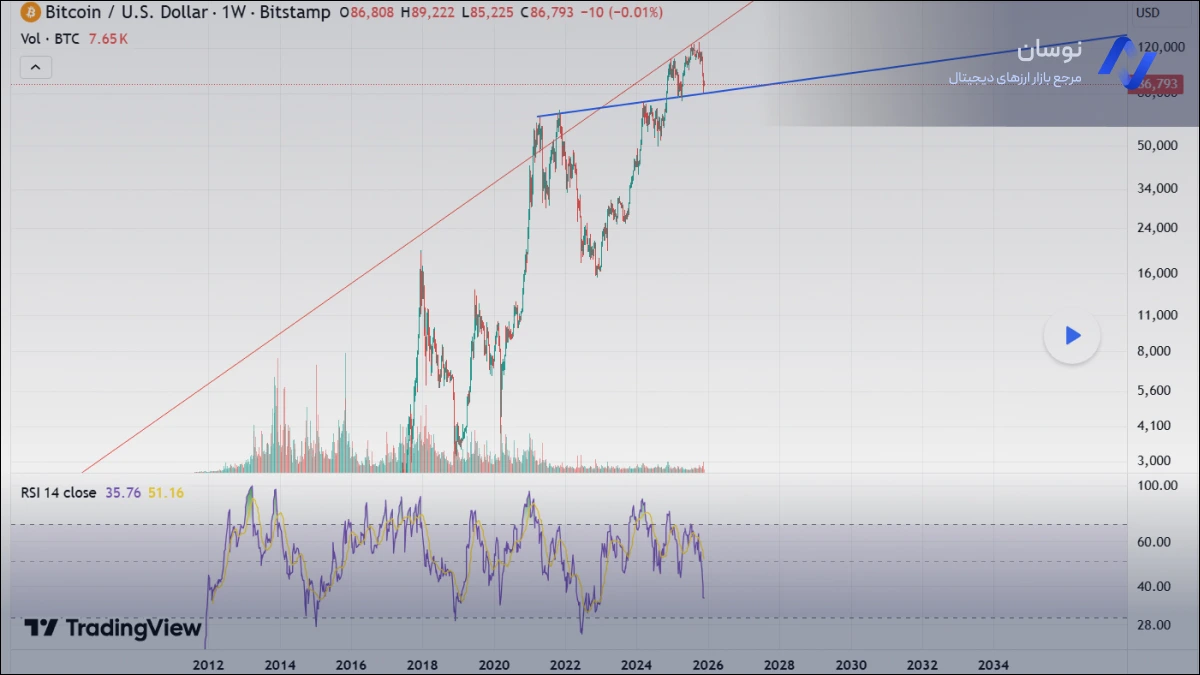Collapse the indicator legend with chevron button
The height and width of the screenshot is (675, 1200).
(x=35, y=68)
